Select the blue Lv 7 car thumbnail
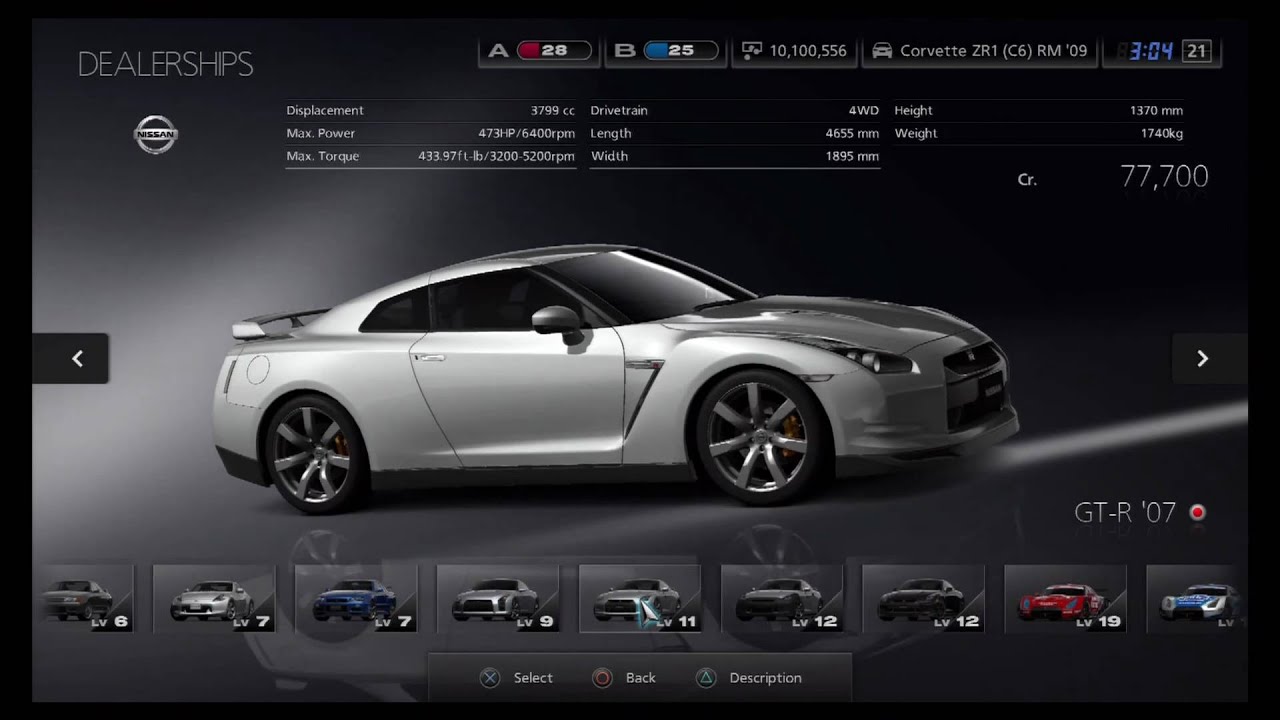The height and width of the screenshot is (720, 1280). (x=355, y=598)
